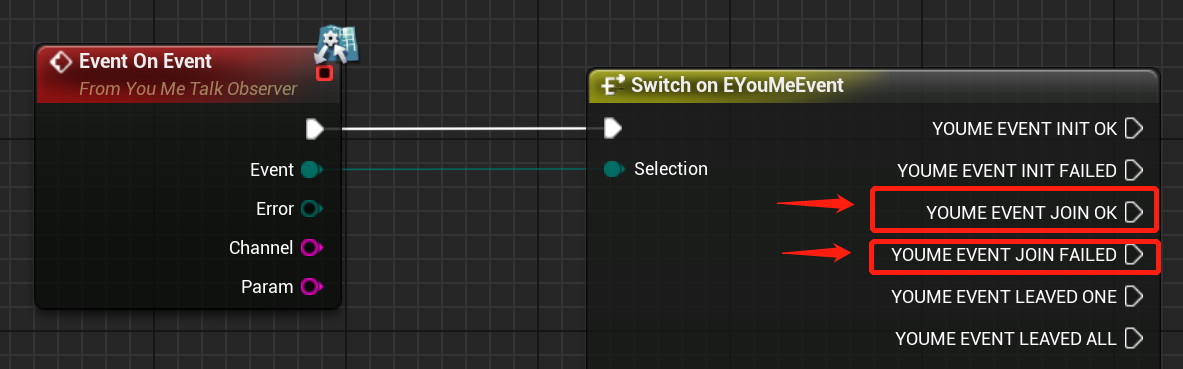
Task: Select the Switch on EYouMeEvent node header
Action: coord(871,85)
